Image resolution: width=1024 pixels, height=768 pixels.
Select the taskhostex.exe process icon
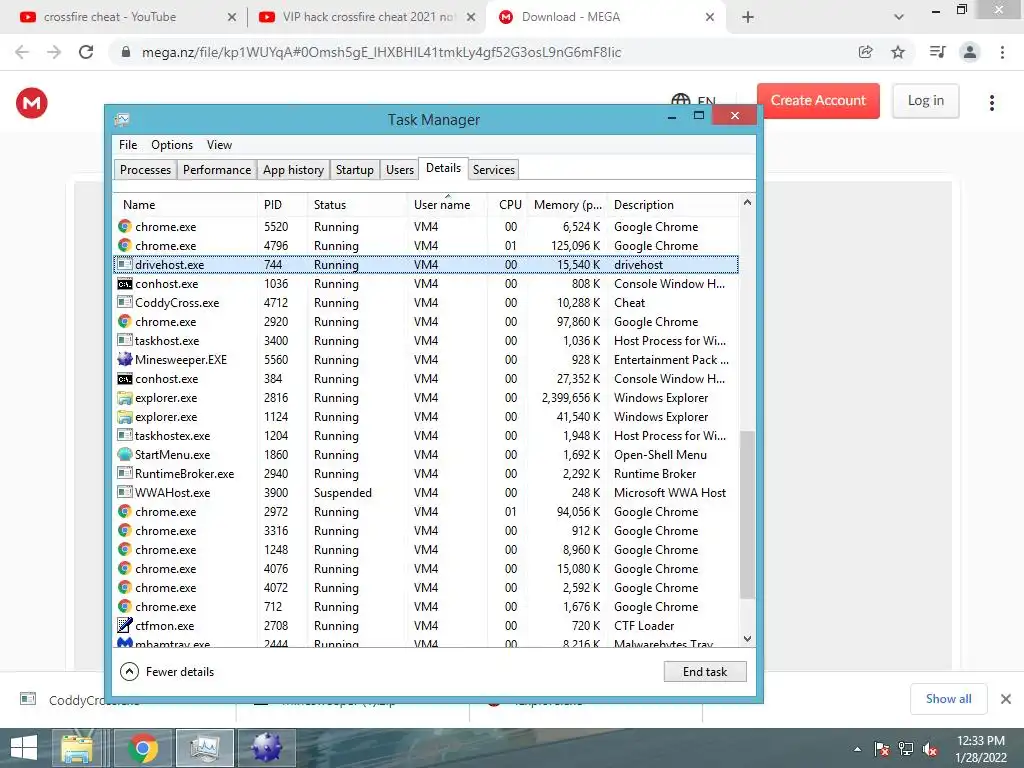click(x=125, y=436)
